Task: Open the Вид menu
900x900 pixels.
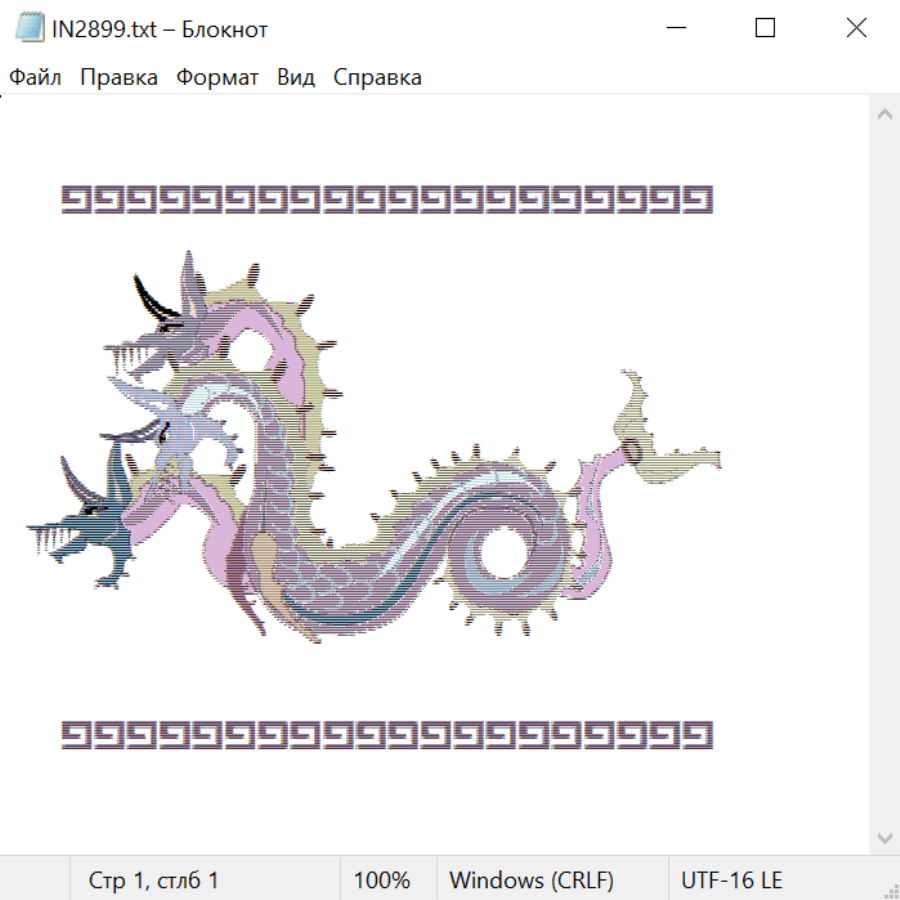Action: [x=296, y=78]
